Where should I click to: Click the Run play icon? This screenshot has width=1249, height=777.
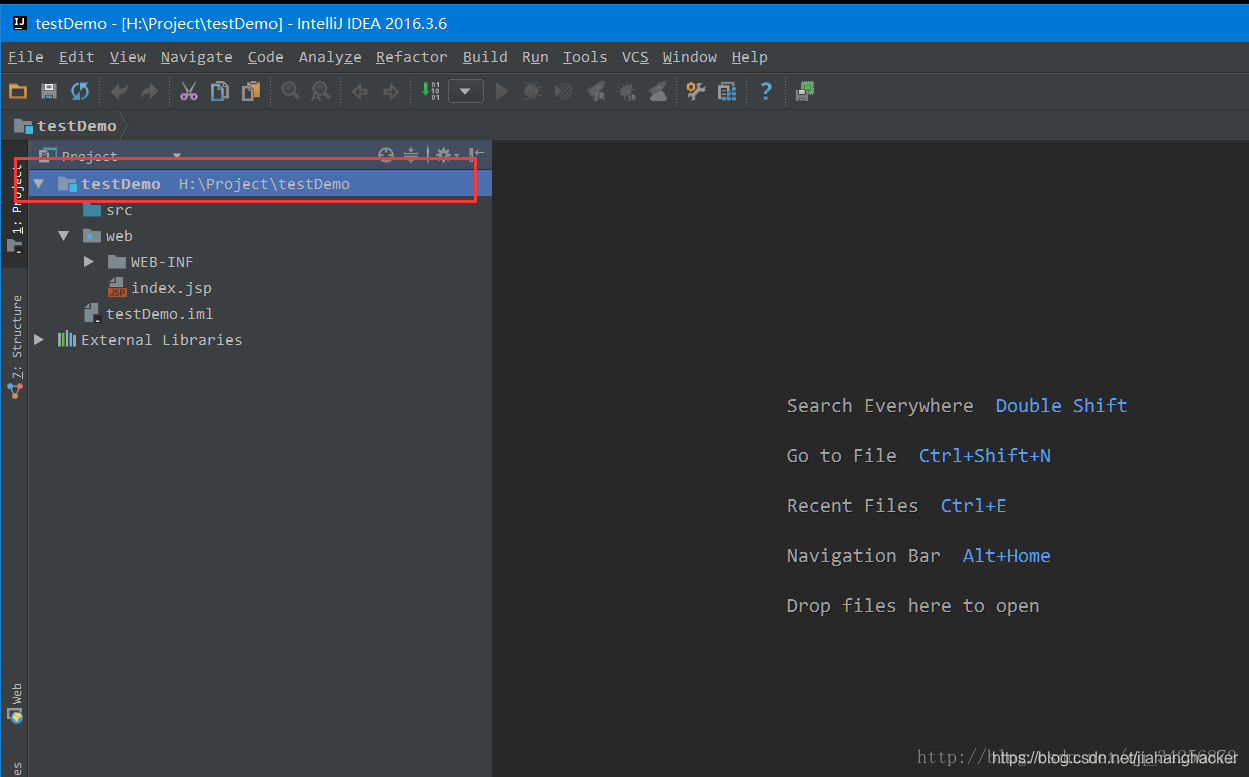[502, 91]
